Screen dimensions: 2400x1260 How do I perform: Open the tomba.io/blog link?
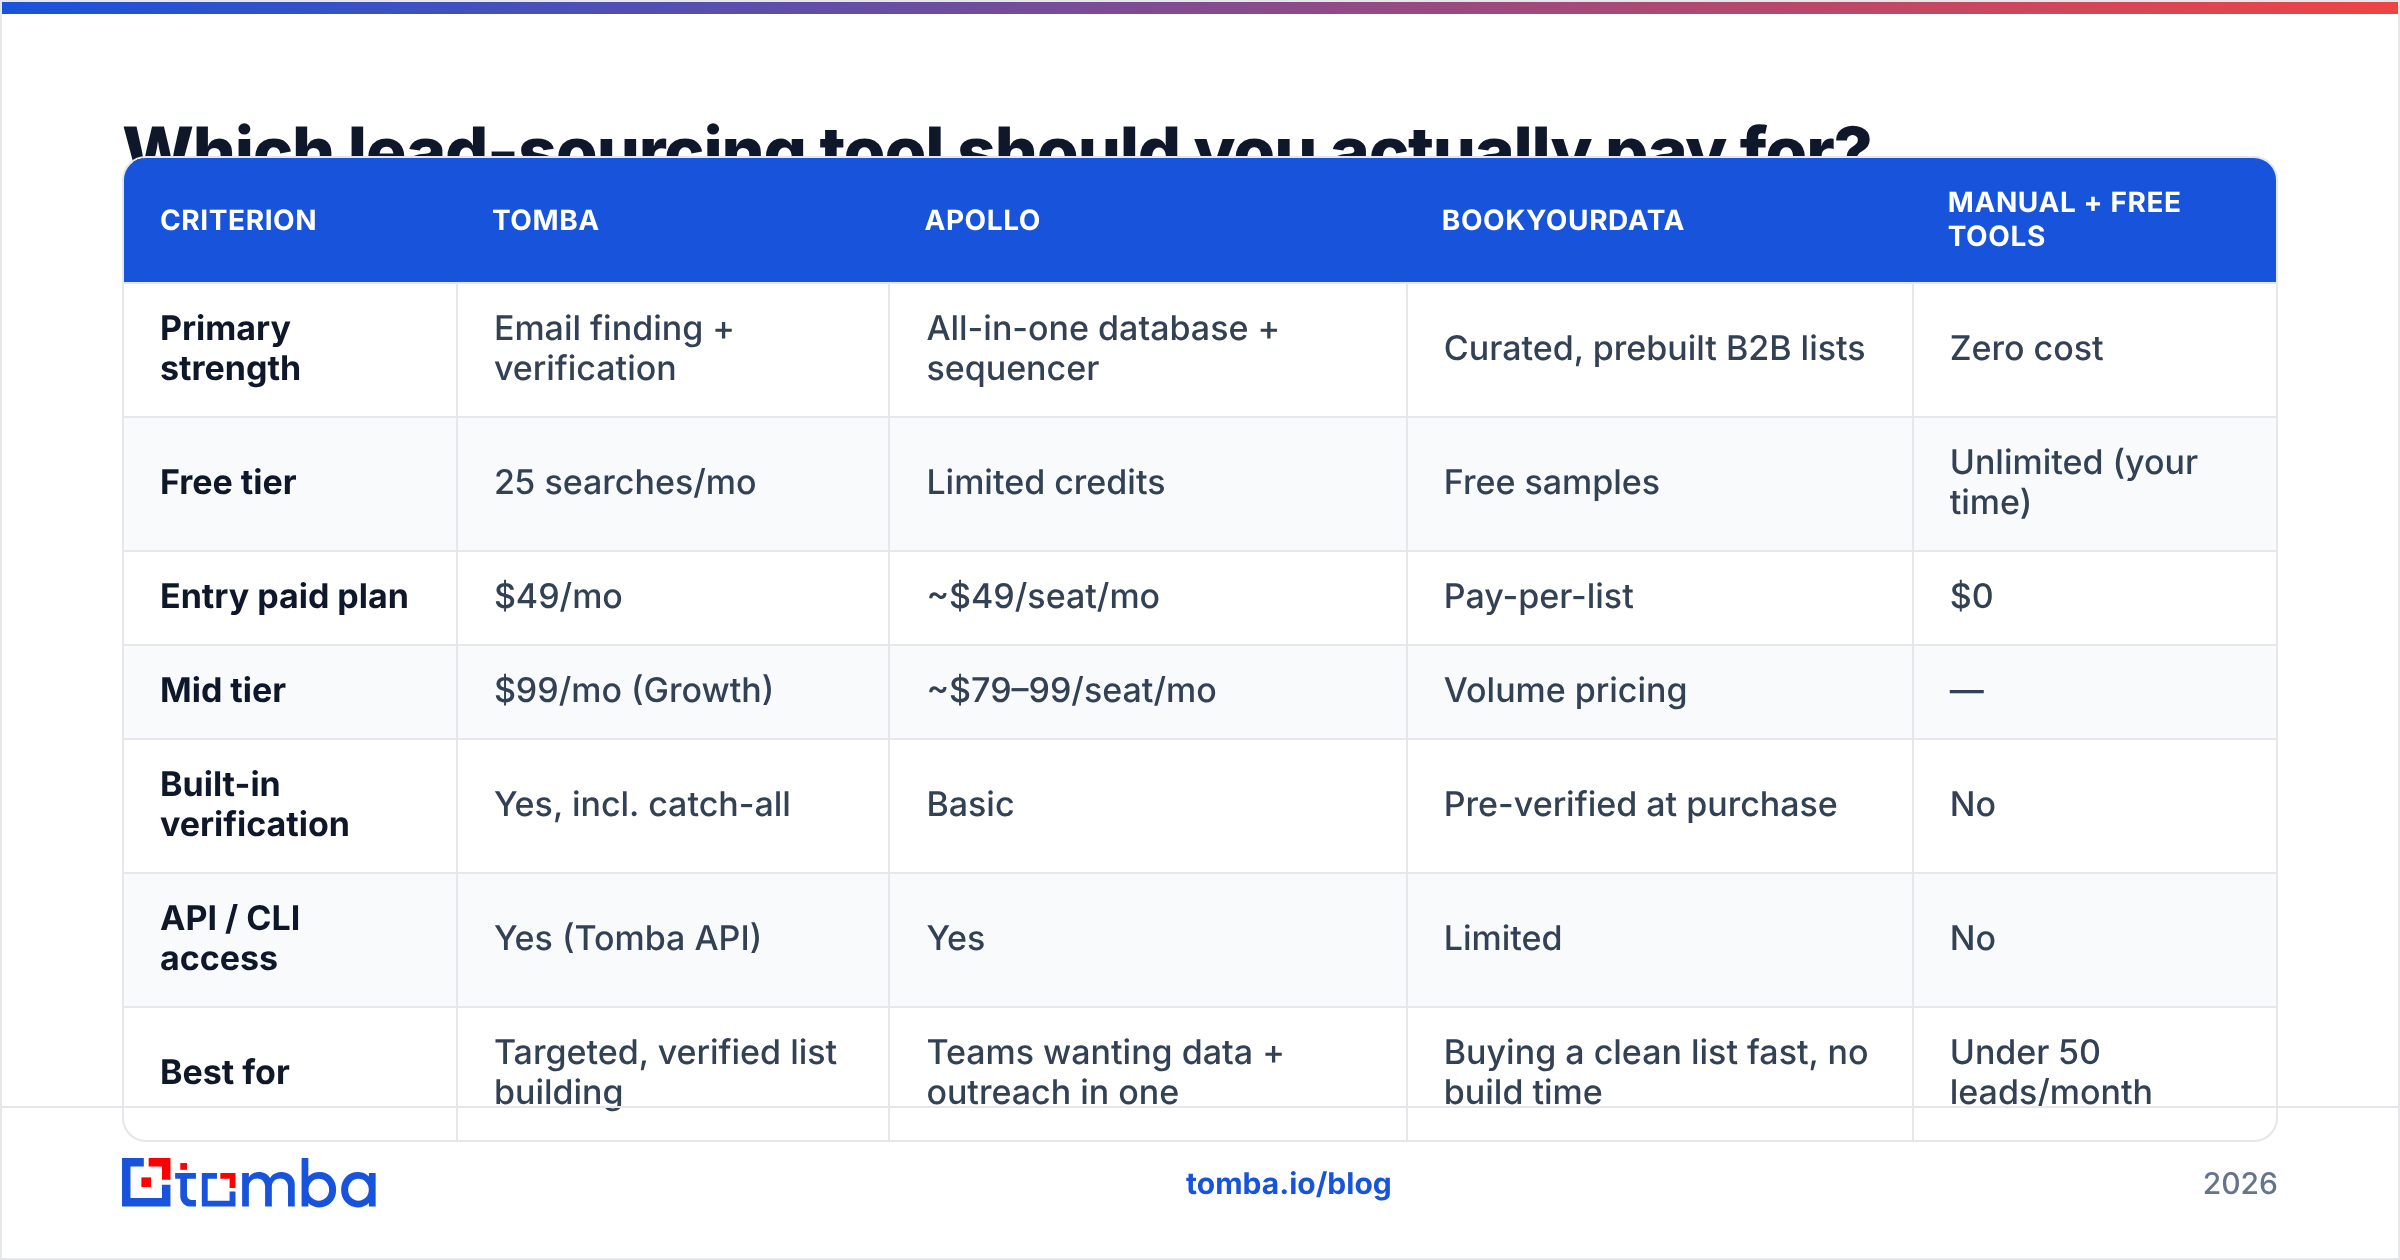[1288, 1184]
